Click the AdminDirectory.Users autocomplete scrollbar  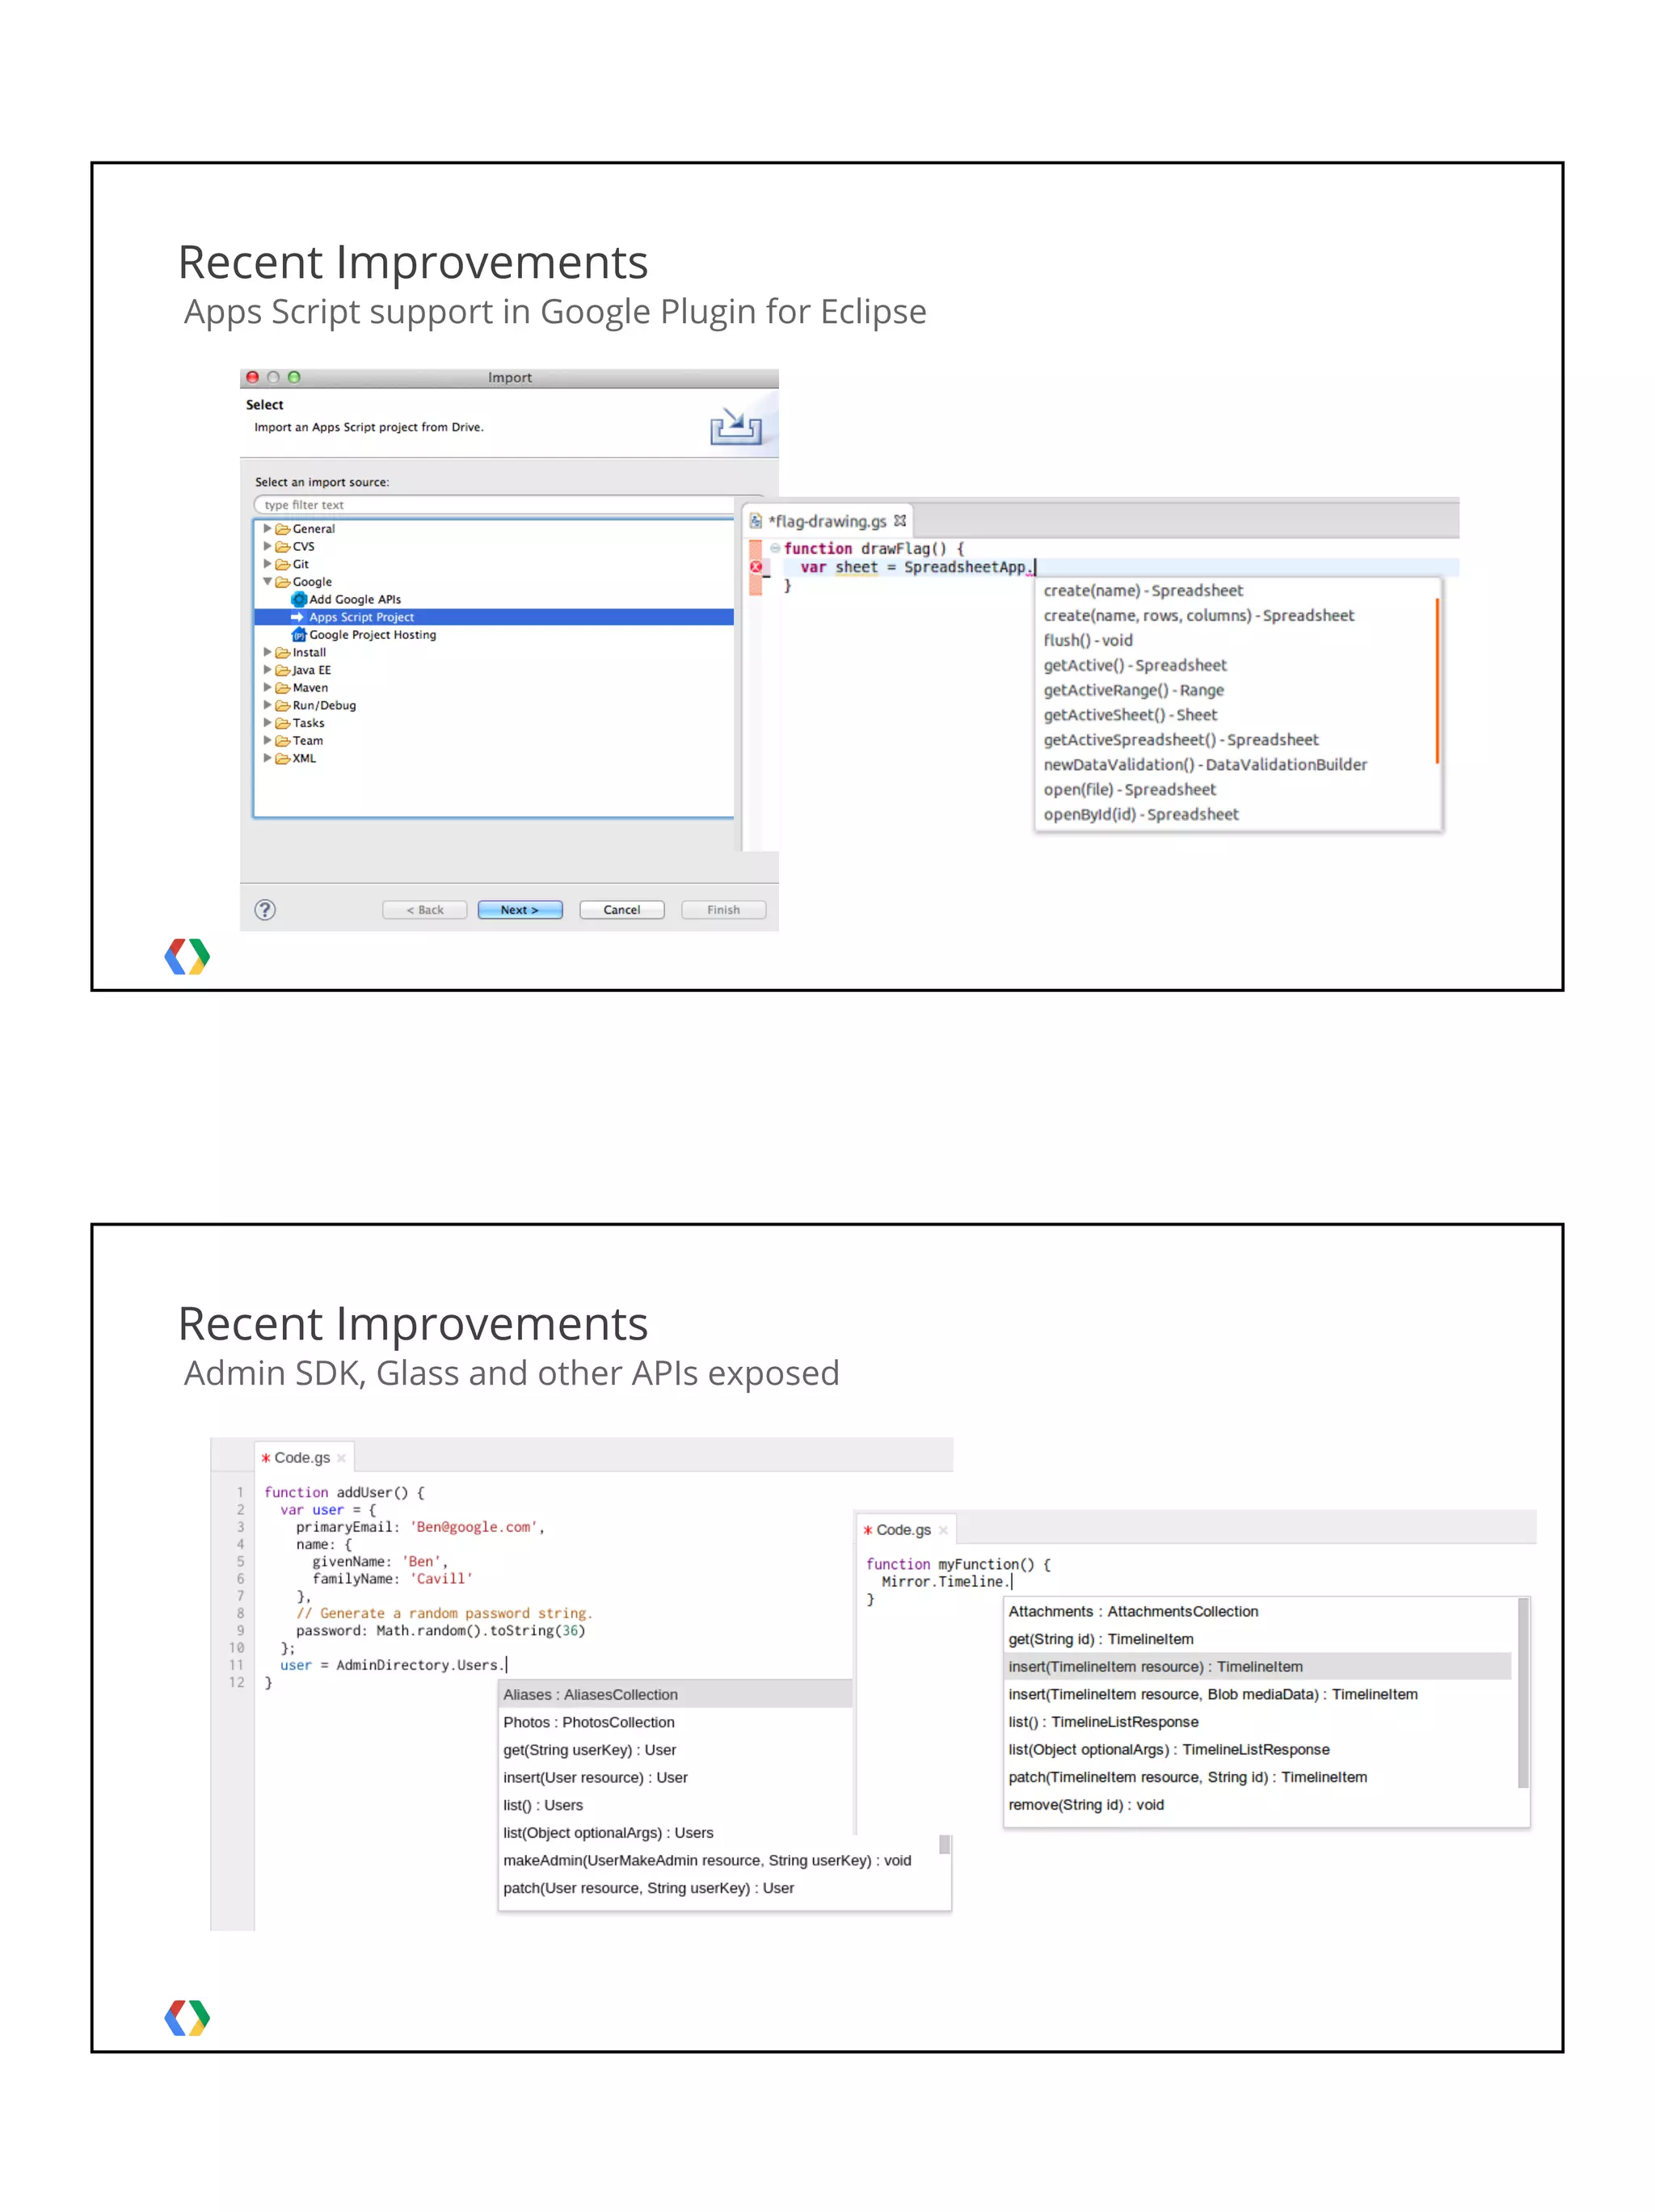(x=944, y=1844)
